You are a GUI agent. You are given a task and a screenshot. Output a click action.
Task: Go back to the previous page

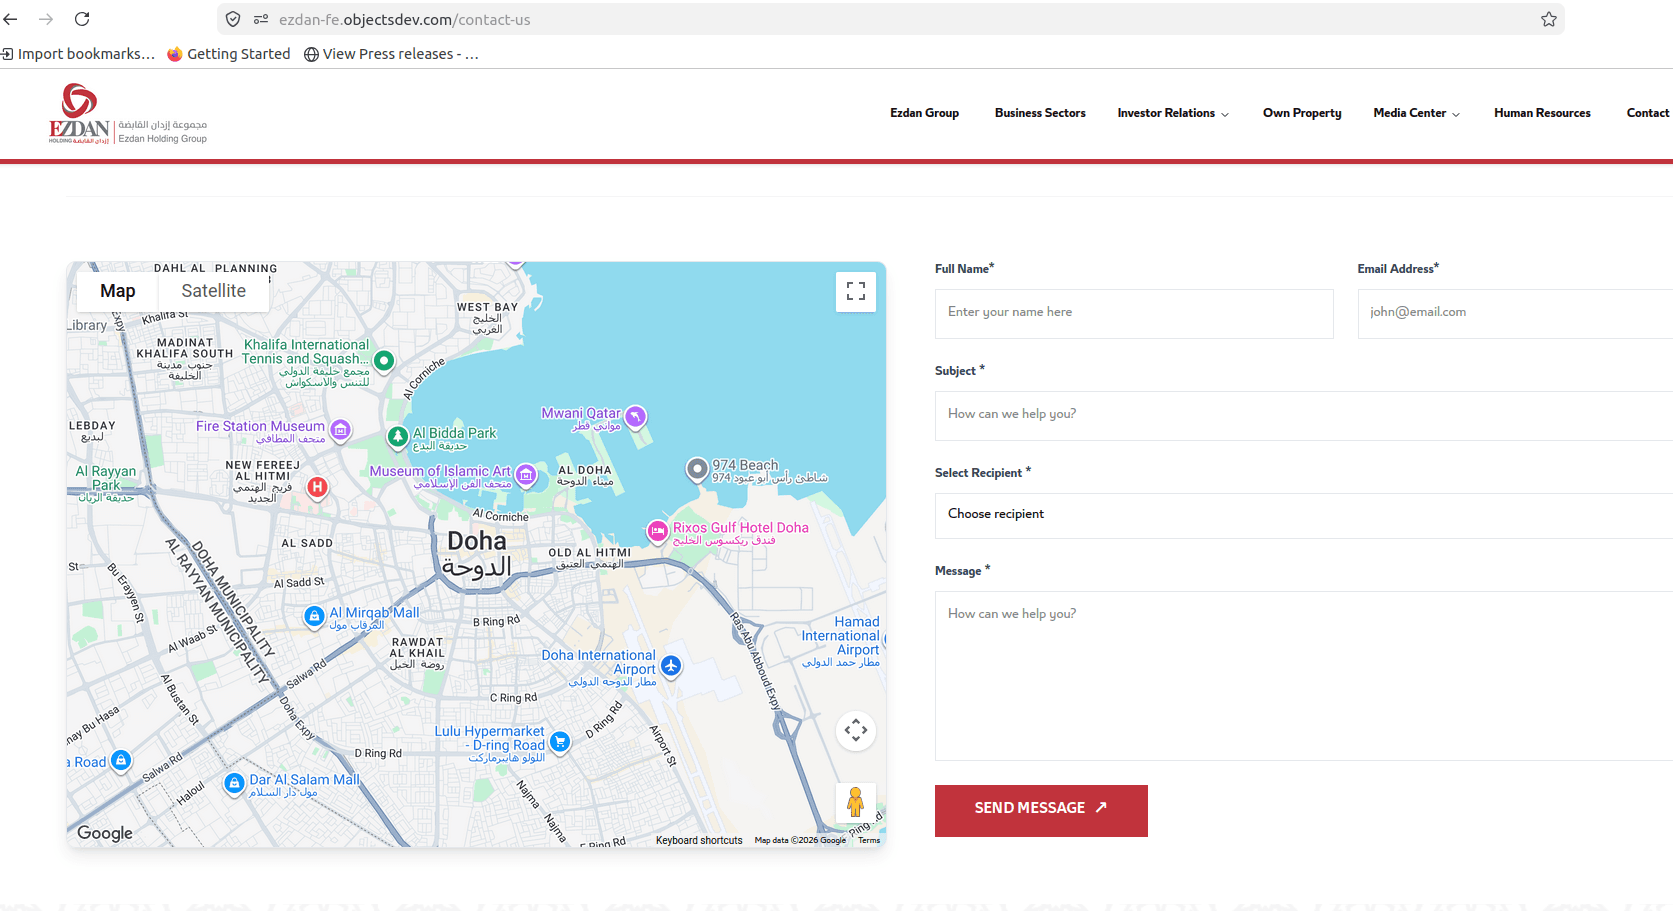11,19
